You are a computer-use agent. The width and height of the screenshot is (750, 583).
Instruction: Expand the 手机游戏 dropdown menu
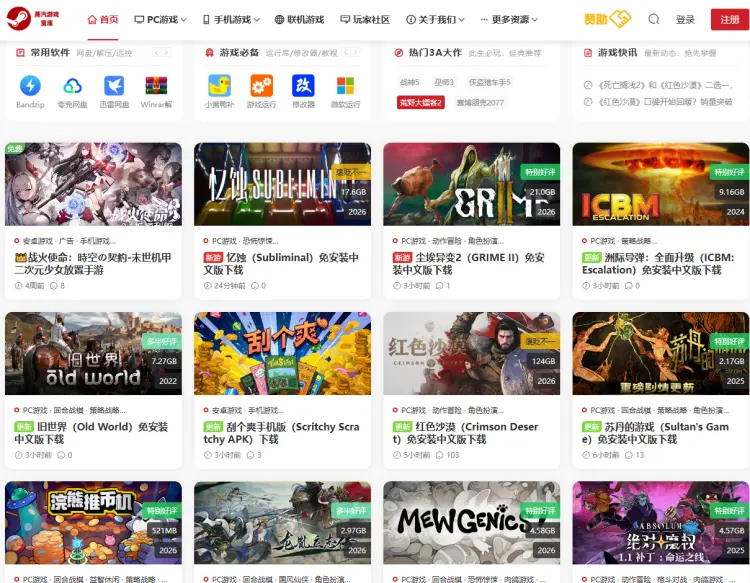click(x=232, y=20)
